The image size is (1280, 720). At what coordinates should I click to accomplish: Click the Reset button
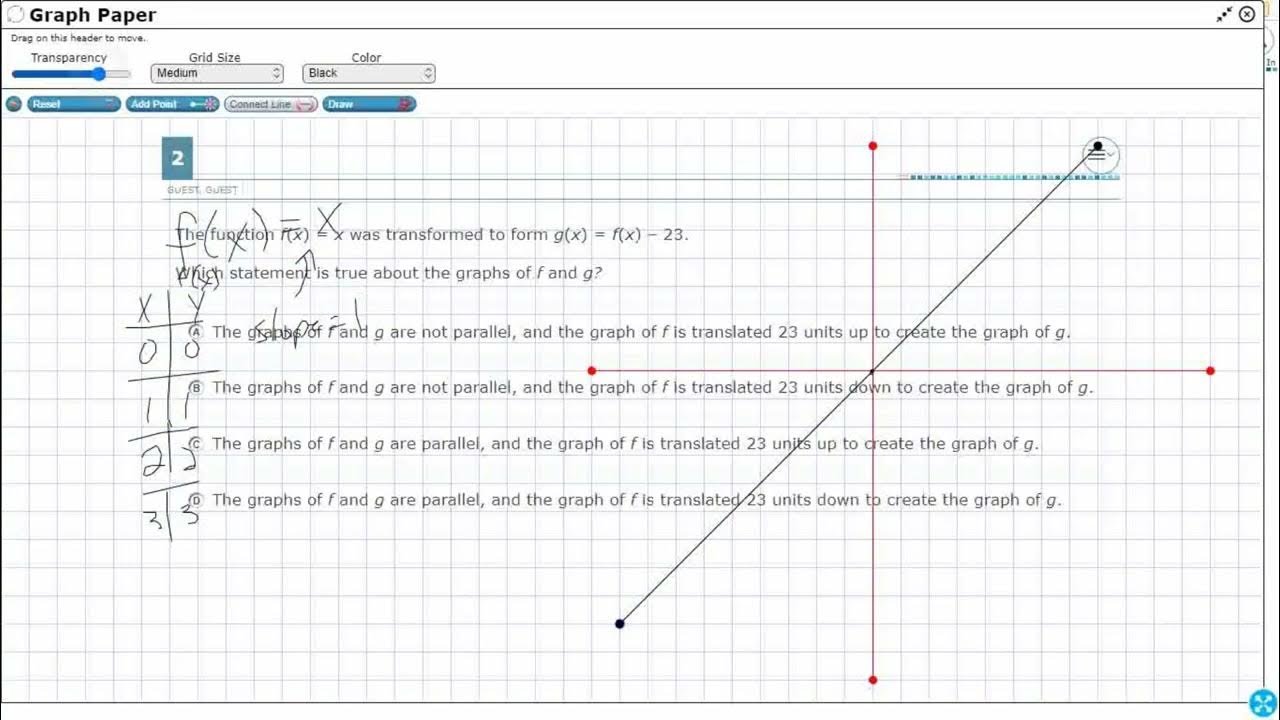click(x=74, y=104)
